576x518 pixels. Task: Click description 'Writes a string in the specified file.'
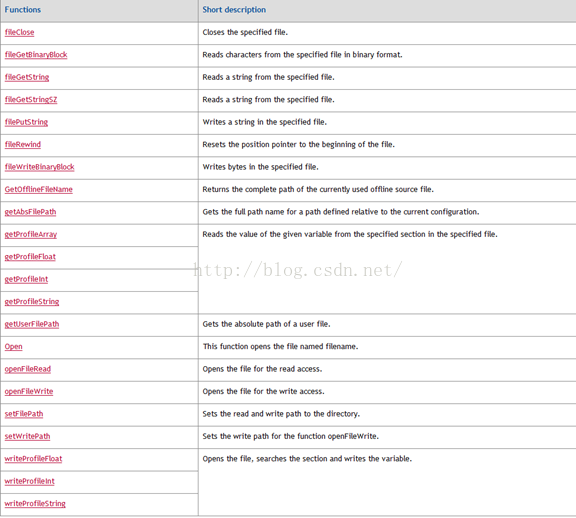pos(264,122)
